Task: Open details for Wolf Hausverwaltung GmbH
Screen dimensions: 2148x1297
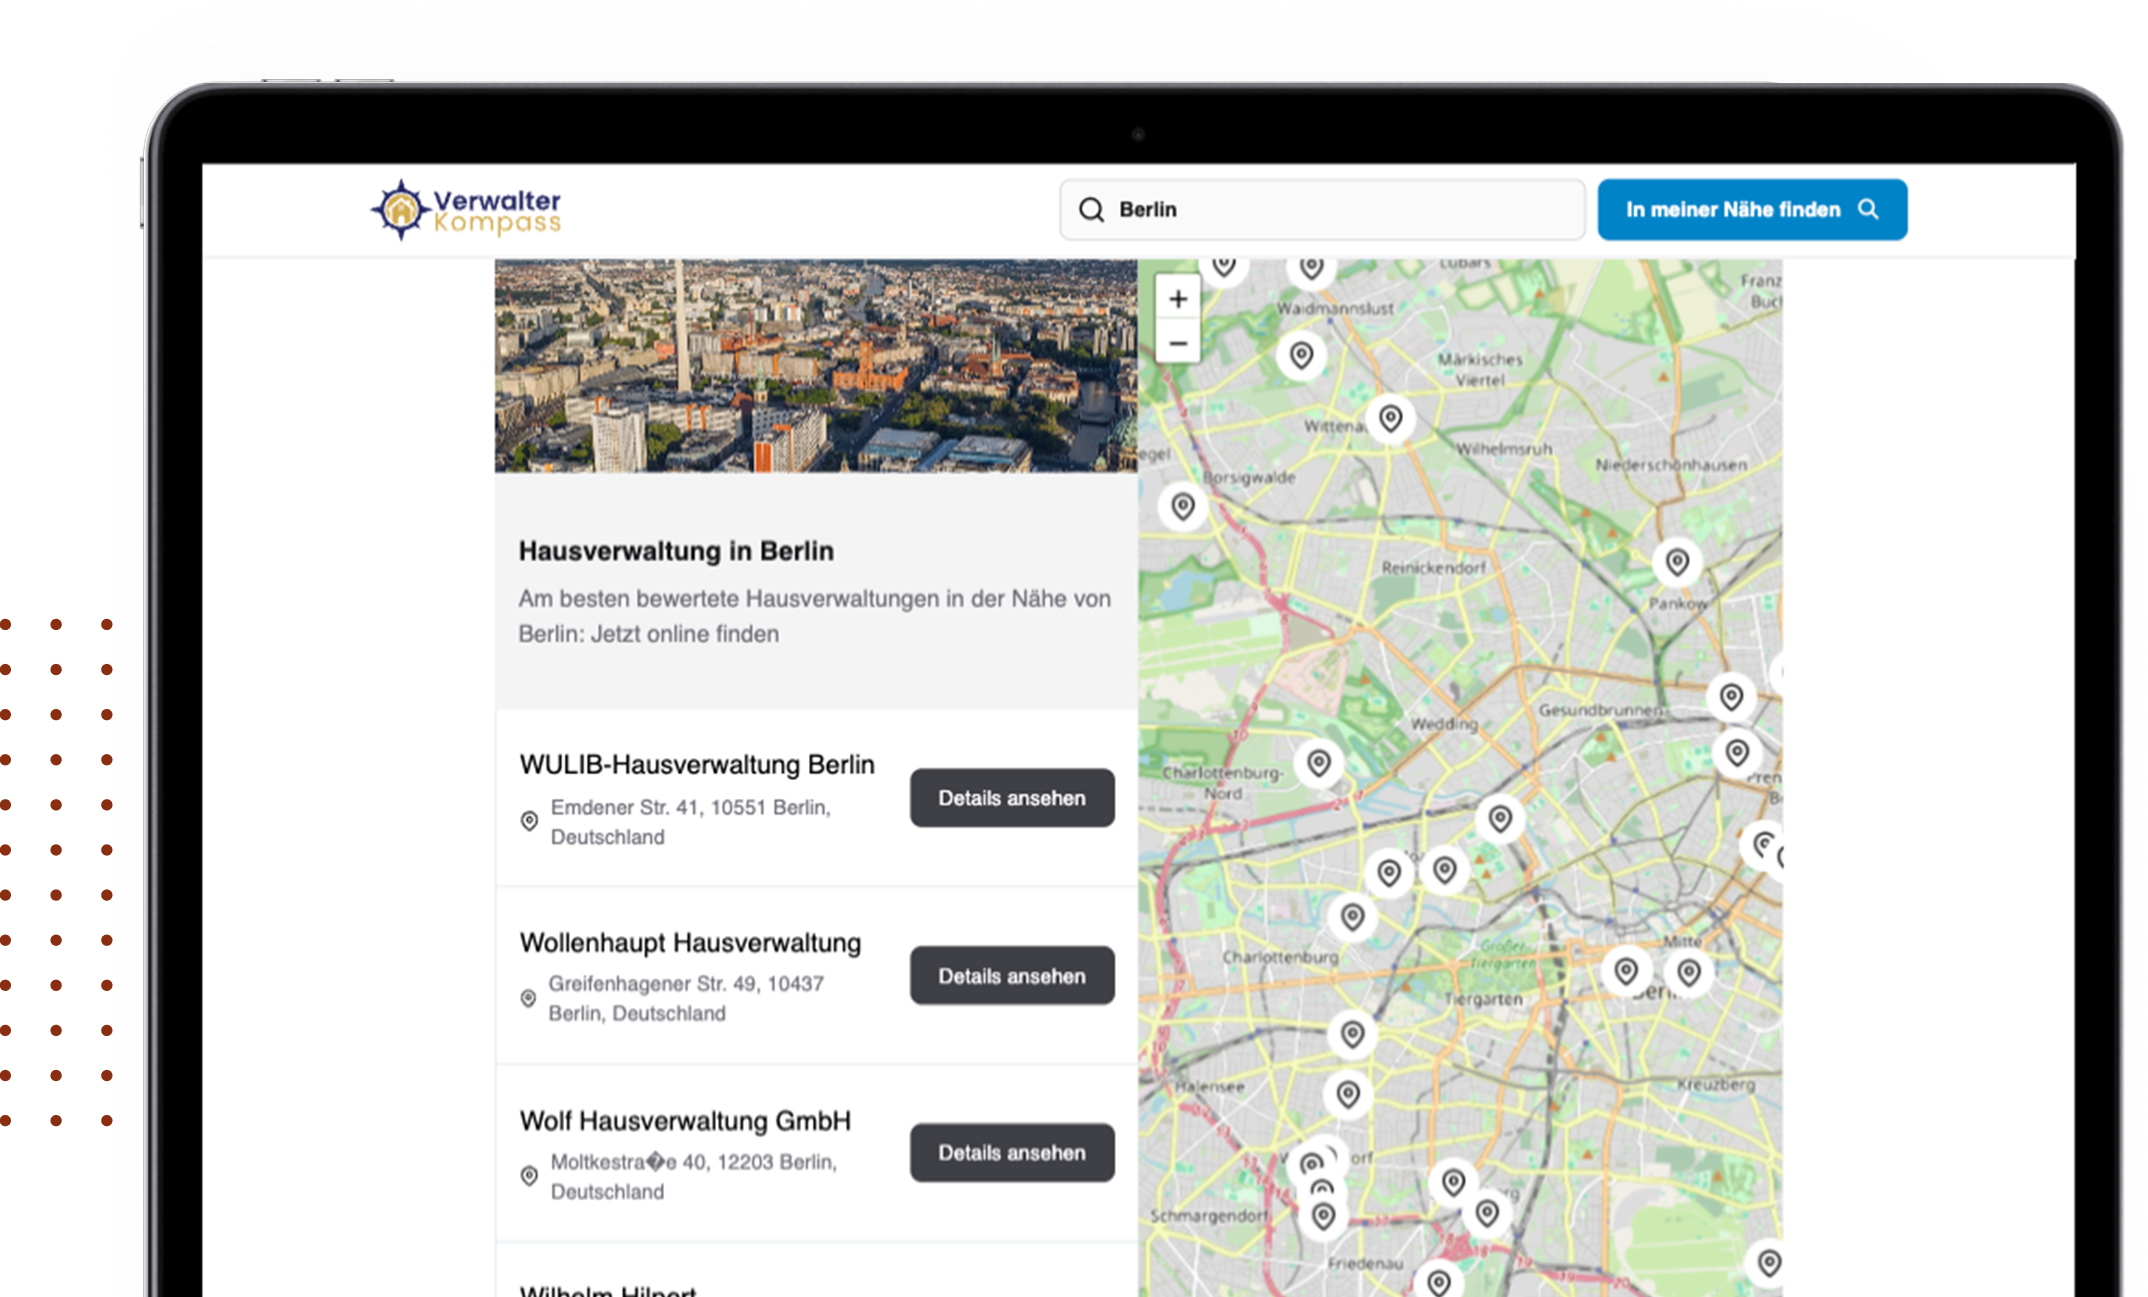Action: 1012,1153
